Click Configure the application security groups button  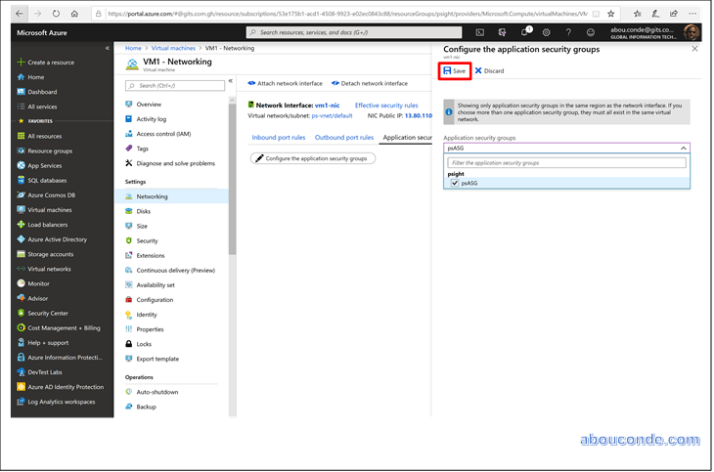(313, 158)
